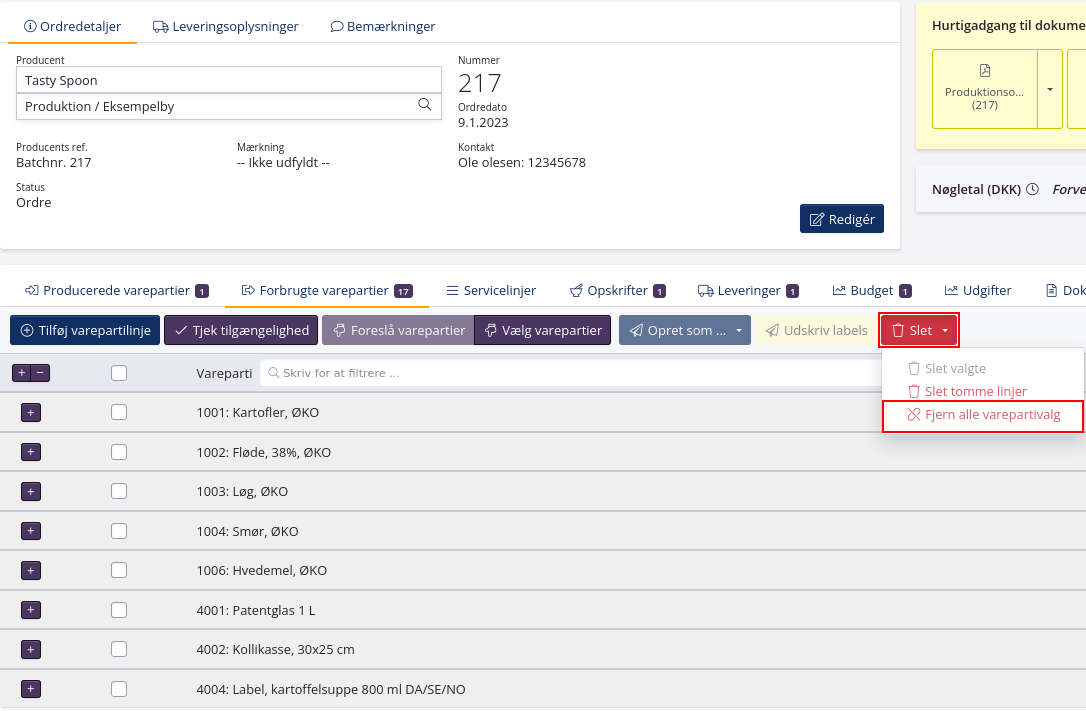Switch to the Leveringsoplysninger tab
Image resolution: width=1086 pixels, height=711 pixels.
pos(226,26)
